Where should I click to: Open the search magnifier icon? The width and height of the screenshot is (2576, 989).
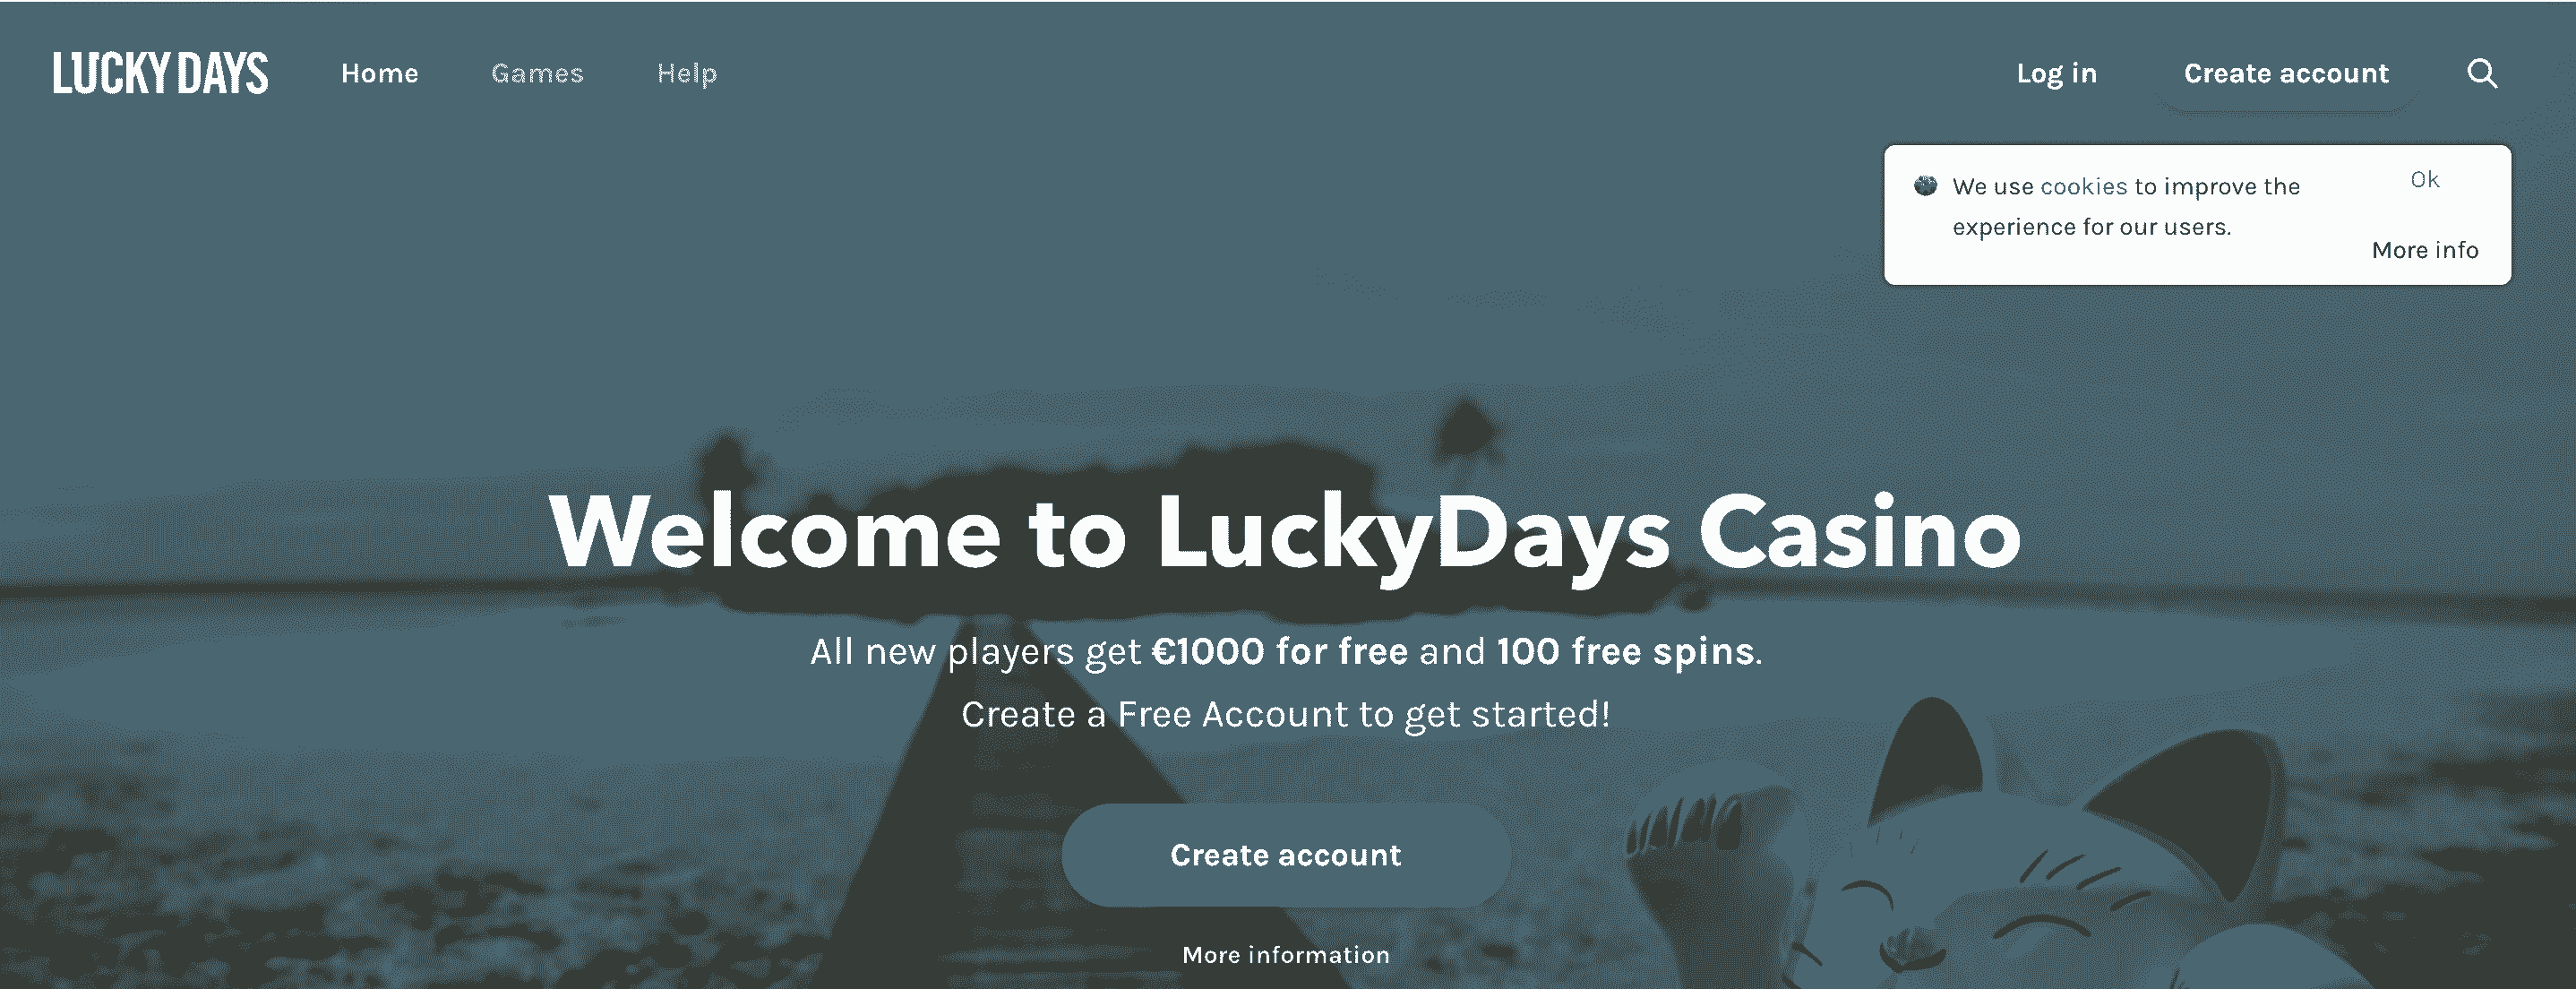[2482, 73]
